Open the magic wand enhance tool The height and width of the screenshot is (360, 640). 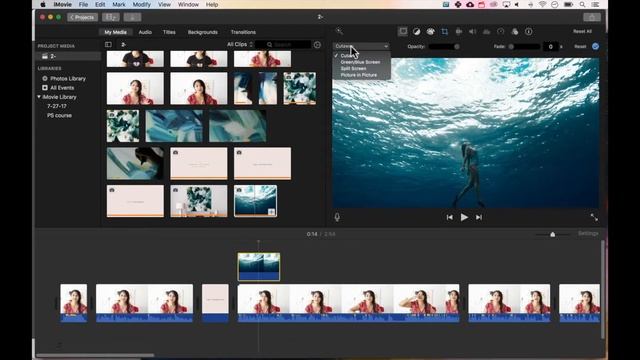pyautogui.click(x=339, y=31)
